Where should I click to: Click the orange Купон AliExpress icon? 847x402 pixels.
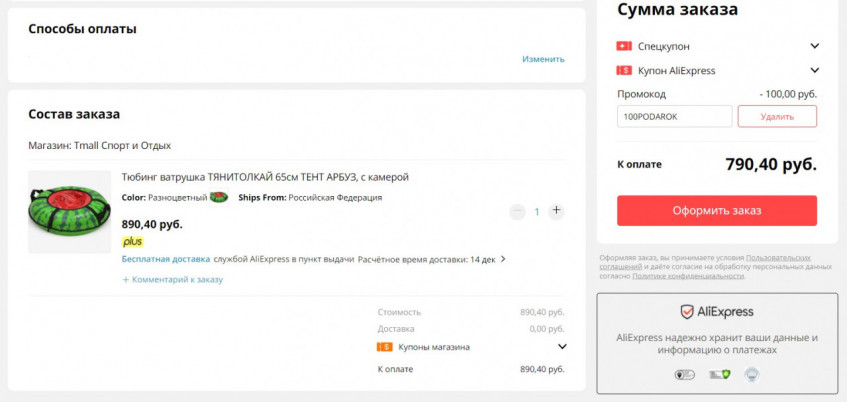coord(624,71)
